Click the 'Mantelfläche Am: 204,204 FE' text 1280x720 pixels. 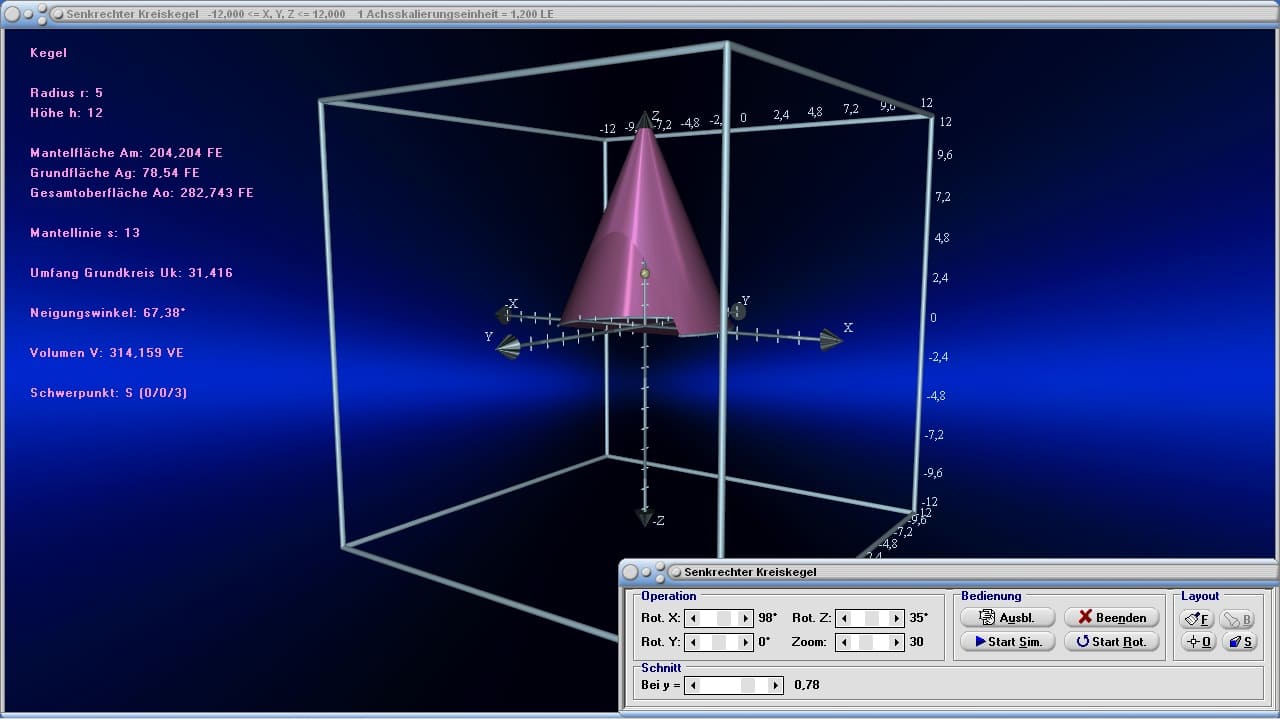pos(126,153)
